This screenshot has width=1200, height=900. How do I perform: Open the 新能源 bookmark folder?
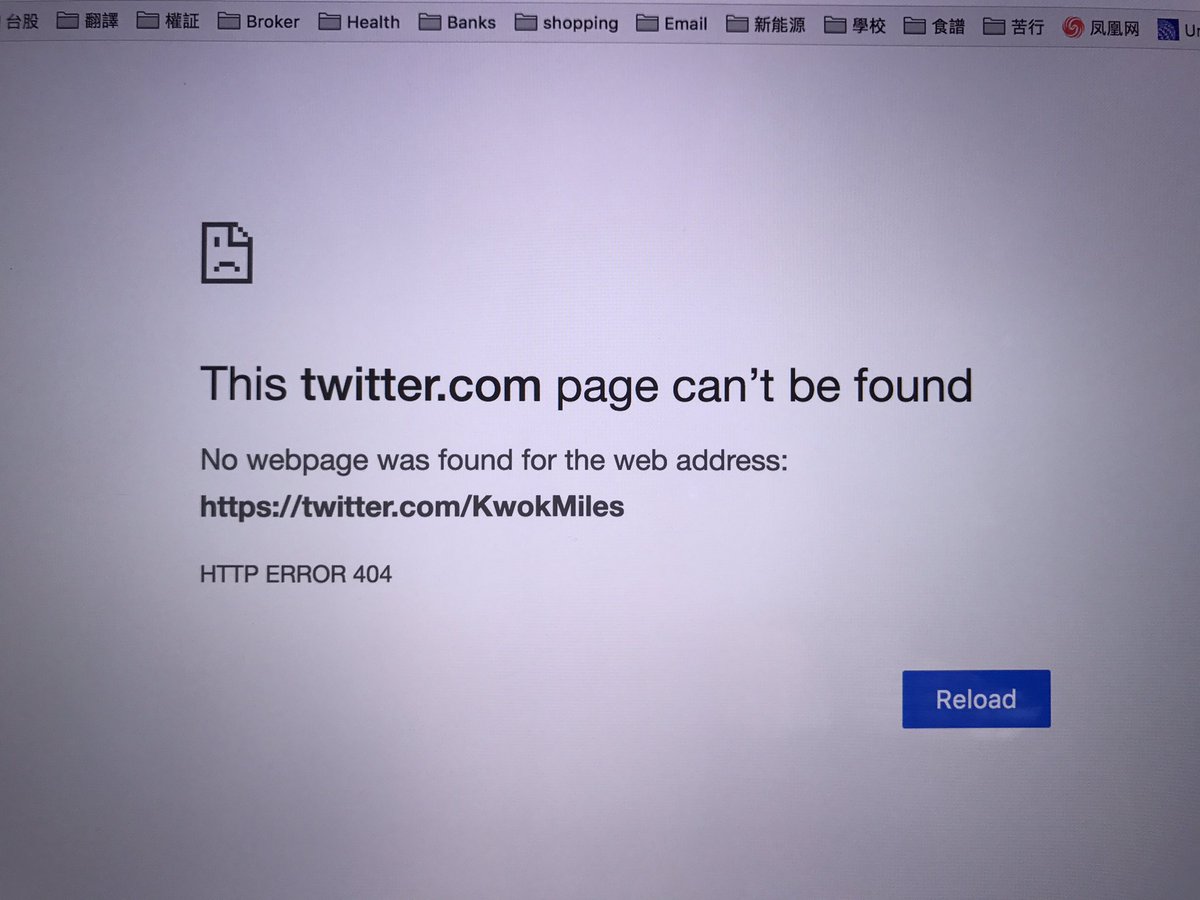(766, 24)
